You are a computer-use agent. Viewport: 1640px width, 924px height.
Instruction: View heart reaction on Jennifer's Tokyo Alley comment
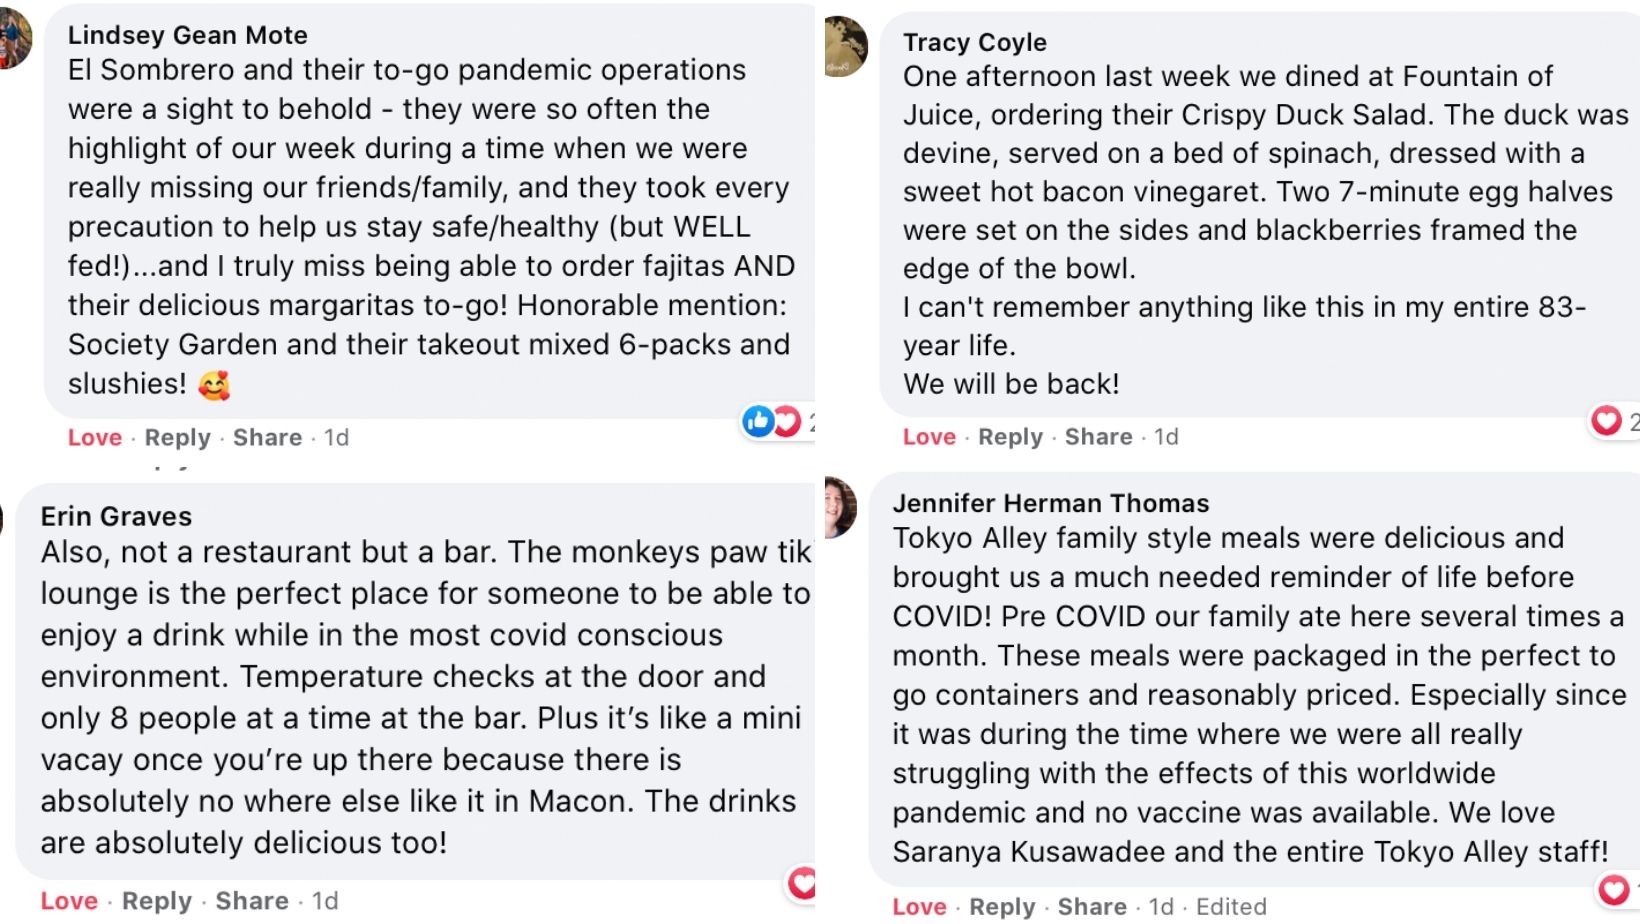[1613, 889]
